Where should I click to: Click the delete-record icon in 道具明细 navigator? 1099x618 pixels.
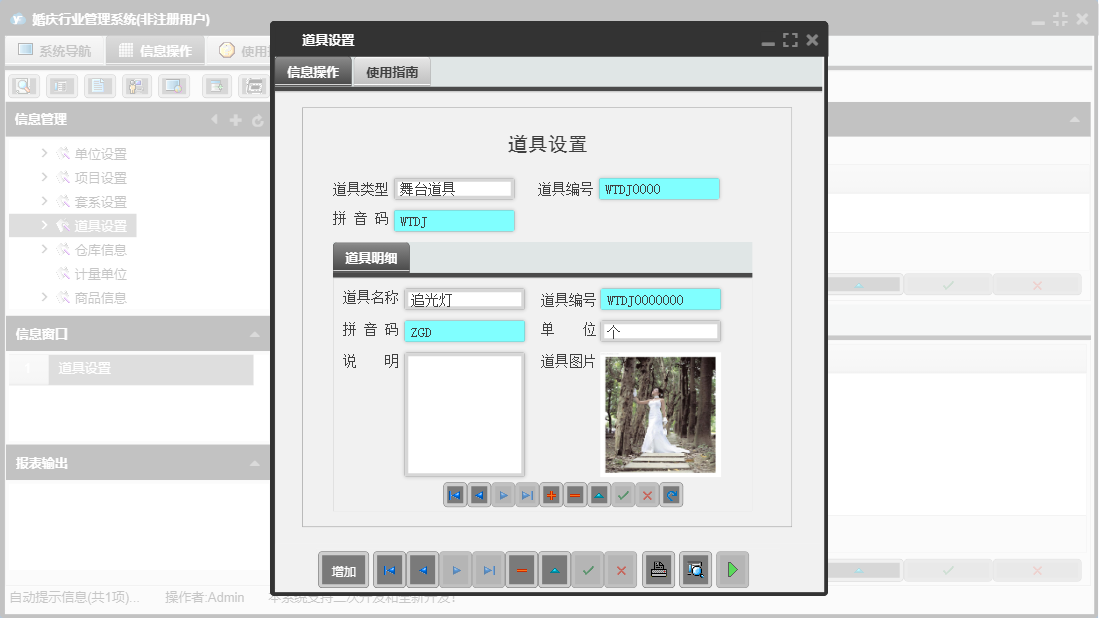575,494
